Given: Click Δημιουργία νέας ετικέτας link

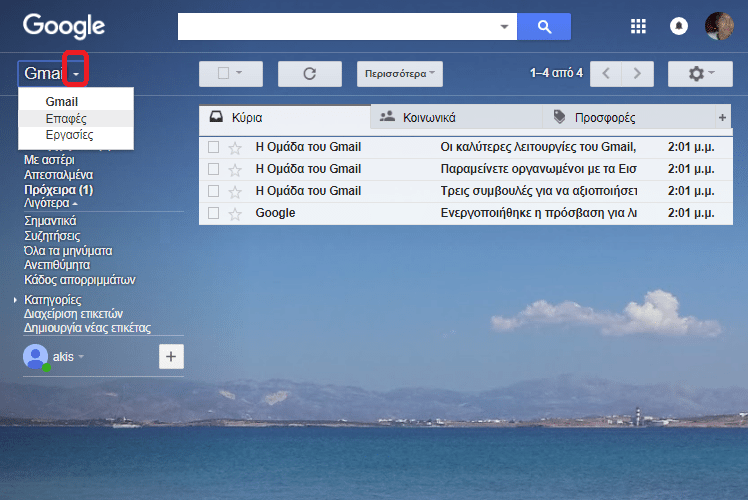Looking at the screenshot, I should tap(87, 328).
